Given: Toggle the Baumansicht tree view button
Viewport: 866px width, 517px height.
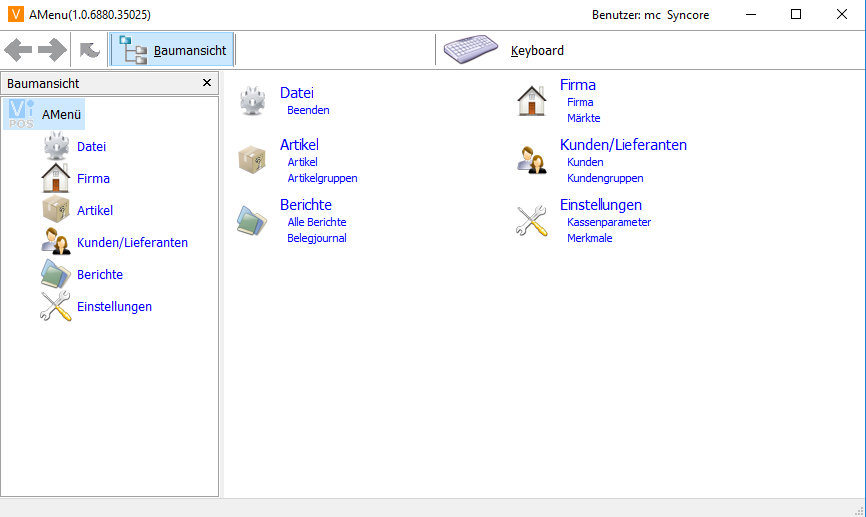Looking at the screenshot, I should tap(173, 50).
